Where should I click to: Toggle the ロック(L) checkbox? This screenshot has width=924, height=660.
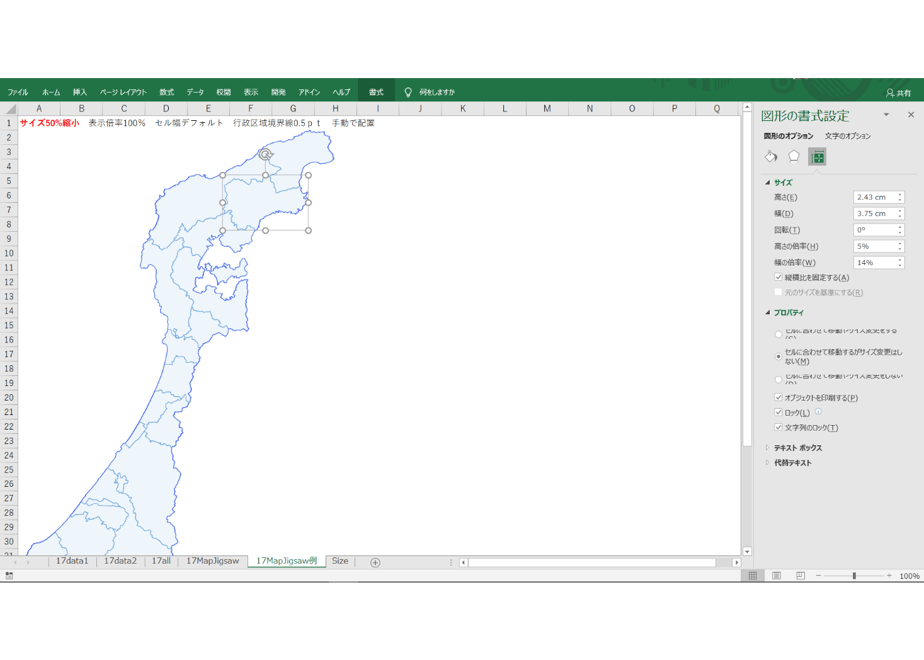[x=778, y=412]
